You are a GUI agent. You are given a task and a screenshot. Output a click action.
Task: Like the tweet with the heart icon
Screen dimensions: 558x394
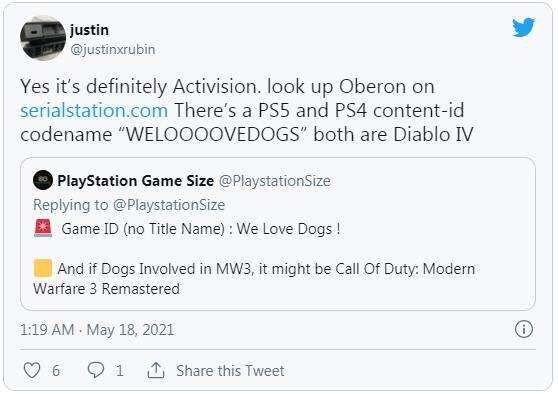tap(32, 370)
